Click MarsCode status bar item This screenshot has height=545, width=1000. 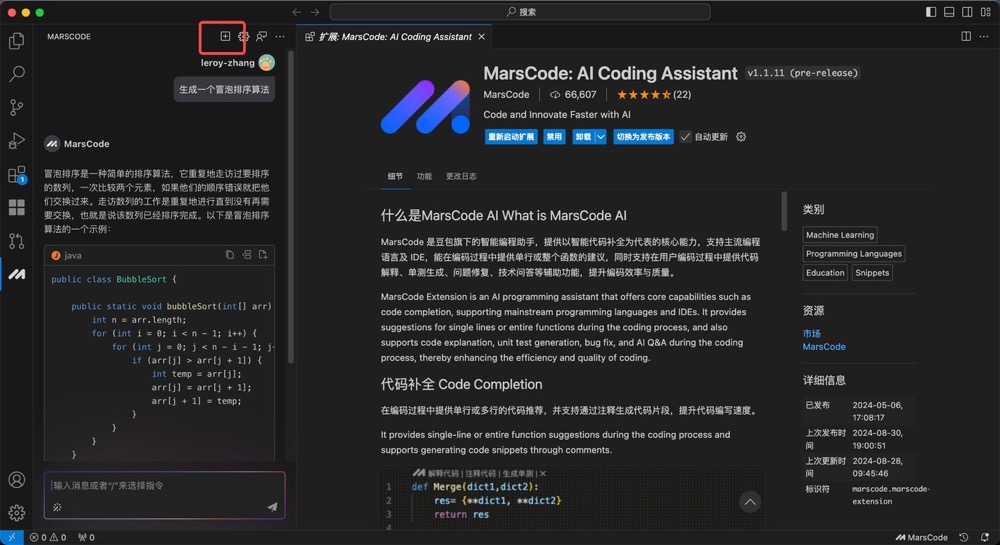[x=922, y=537]
